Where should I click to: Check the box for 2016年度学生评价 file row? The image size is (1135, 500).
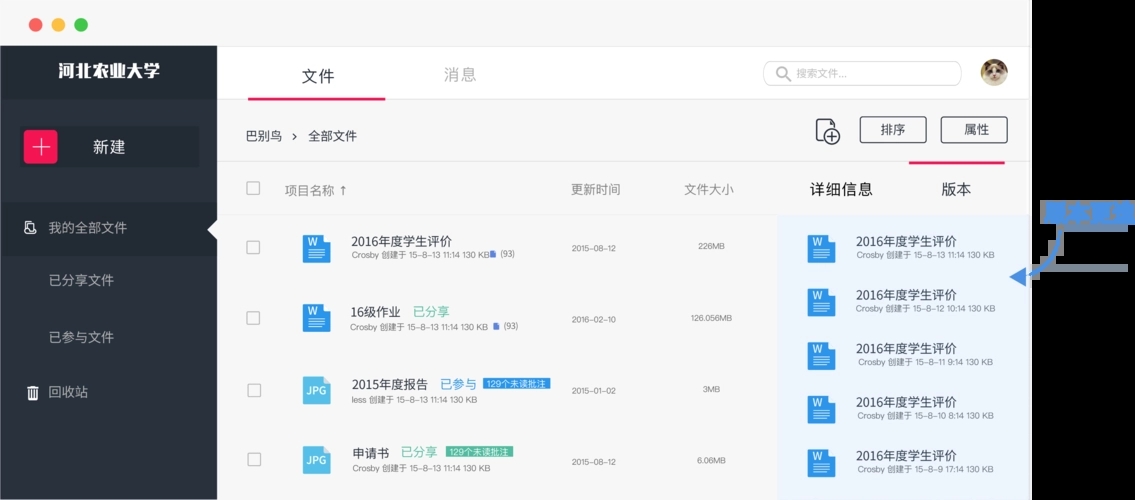pyautogui.click(x=253, y=247)
